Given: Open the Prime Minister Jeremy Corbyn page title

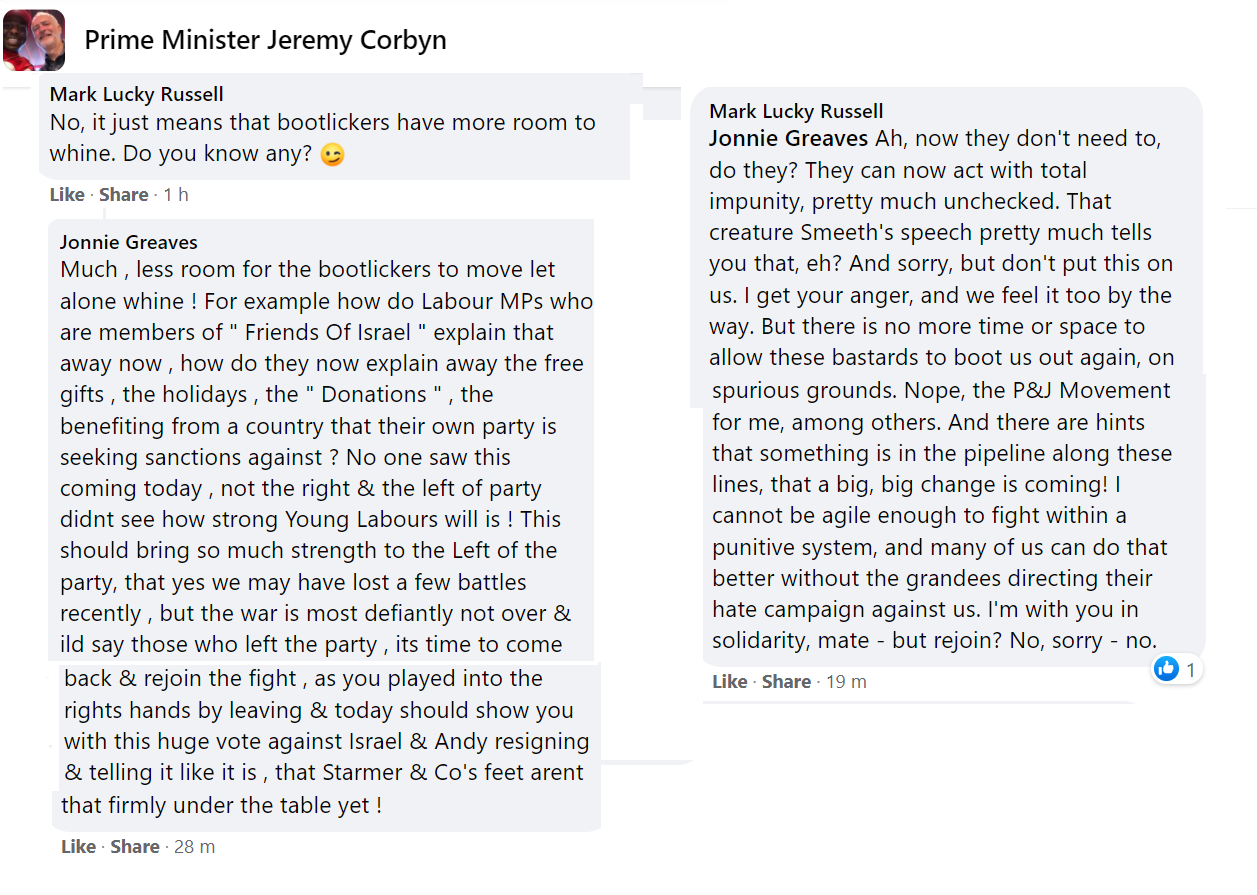Looking at the screenshot, I should point(265,40).
